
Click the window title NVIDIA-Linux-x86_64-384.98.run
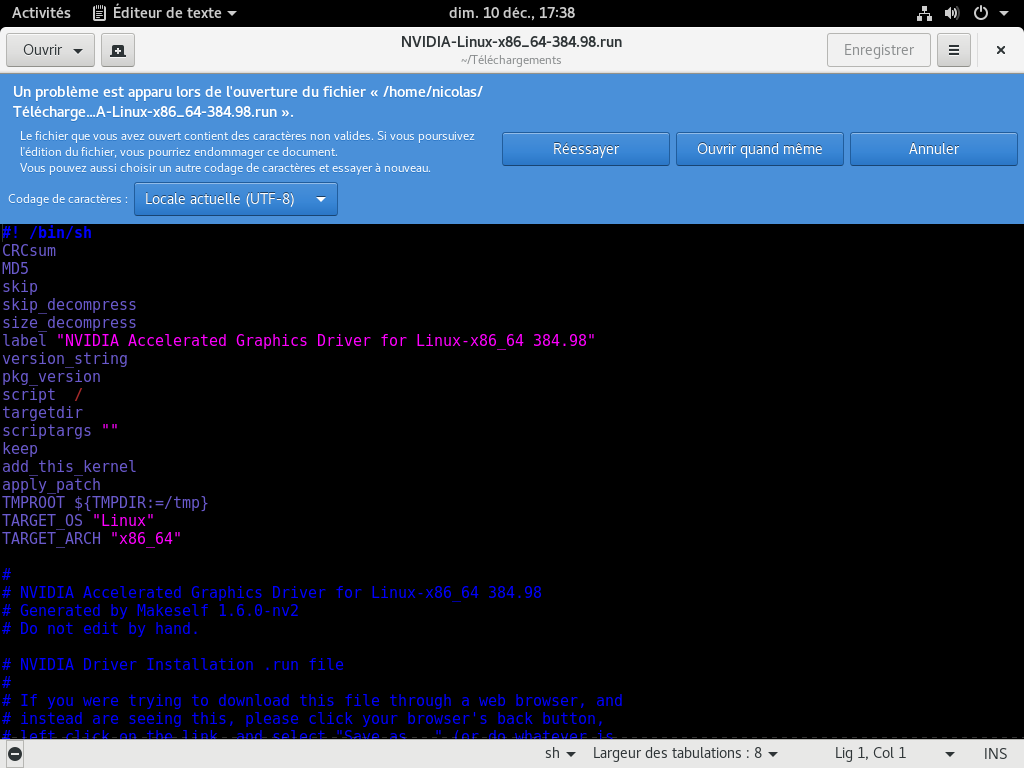(x=511, y=42)
